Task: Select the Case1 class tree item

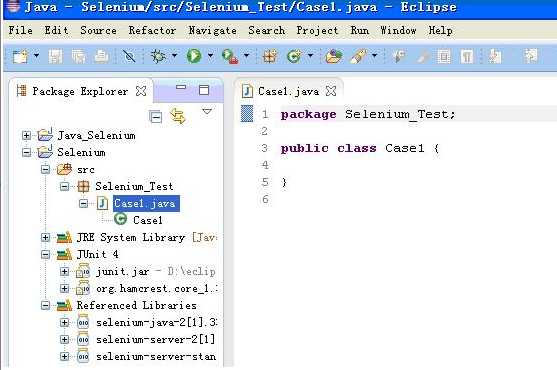Action: tap(147, 220)
